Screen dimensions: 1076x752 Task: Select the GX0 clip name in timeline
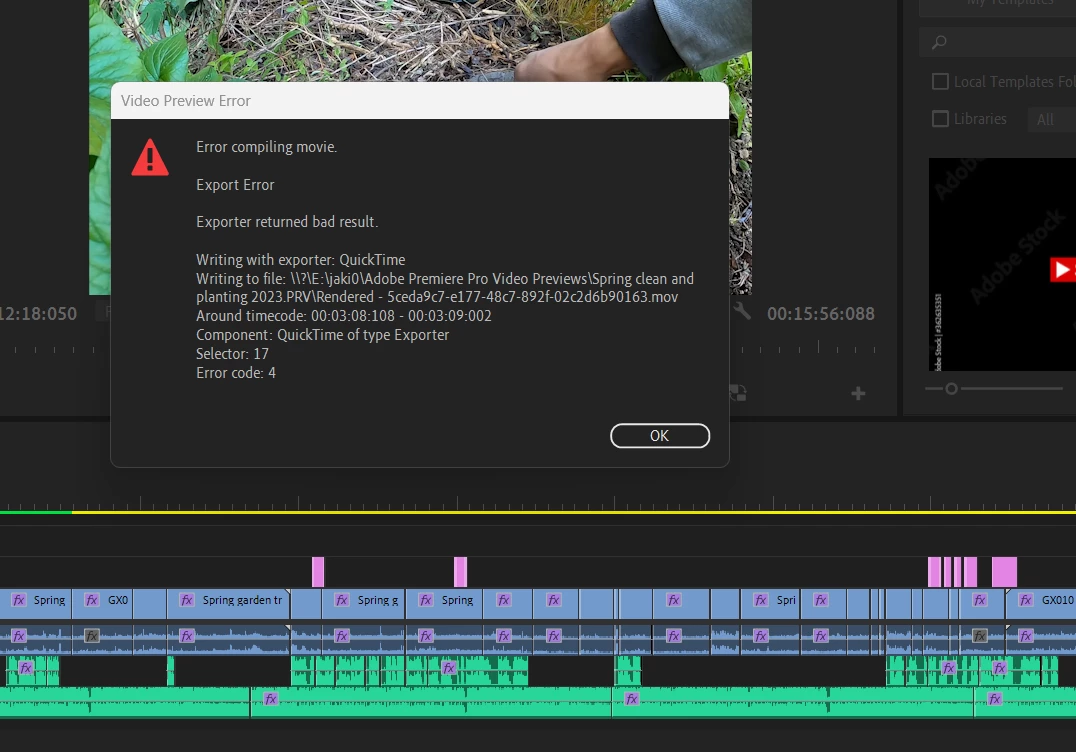click(x=118, y=600)
